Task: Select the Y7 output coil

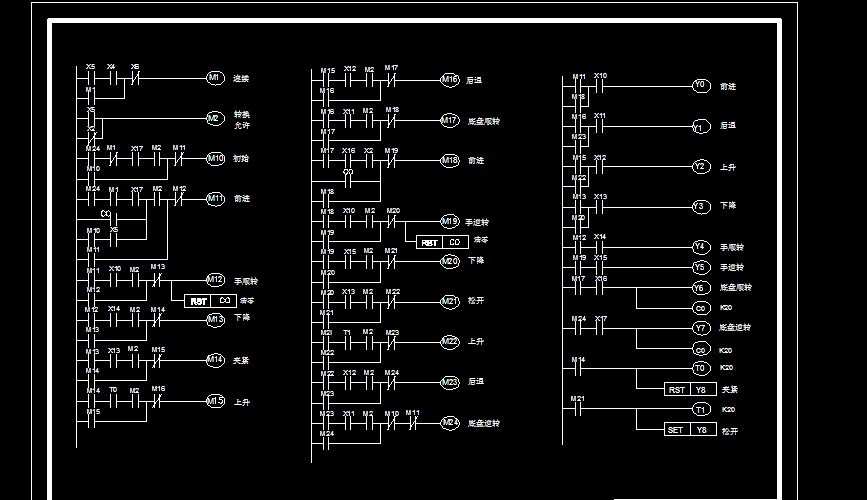Action: pos(701,328)
